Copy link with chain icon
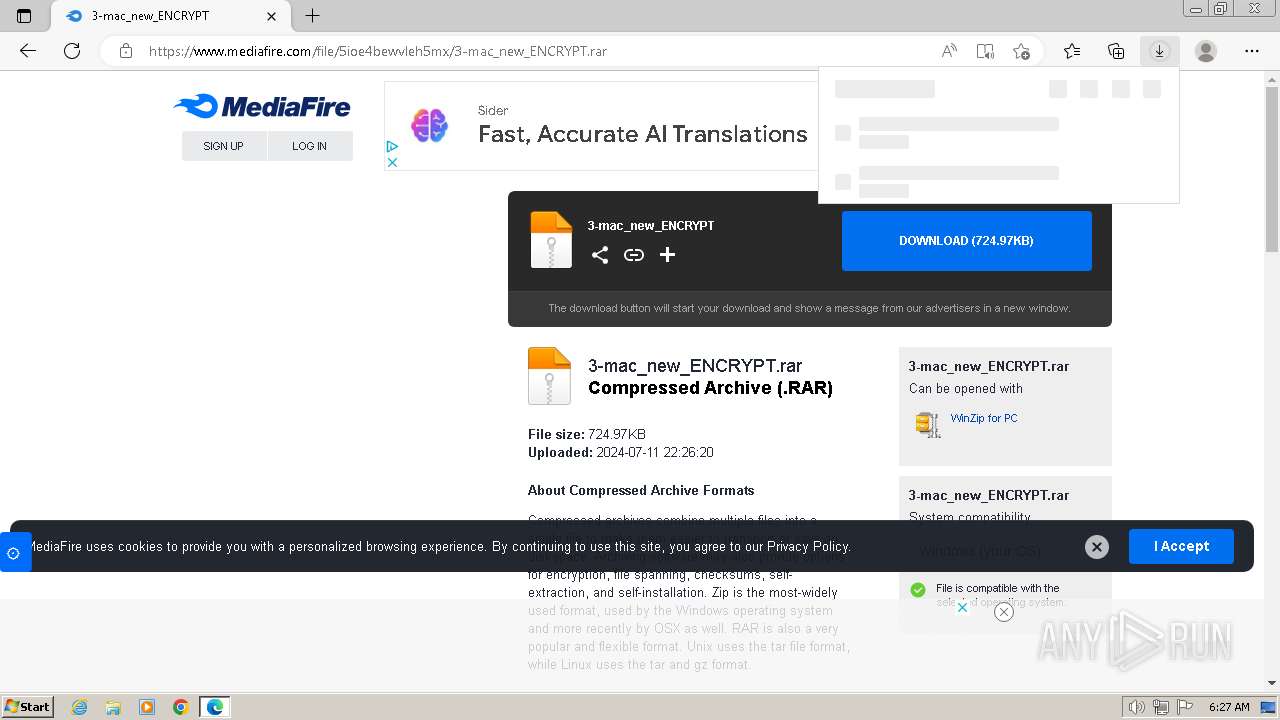Screen dimensions: 1280x720 (634, 255)
